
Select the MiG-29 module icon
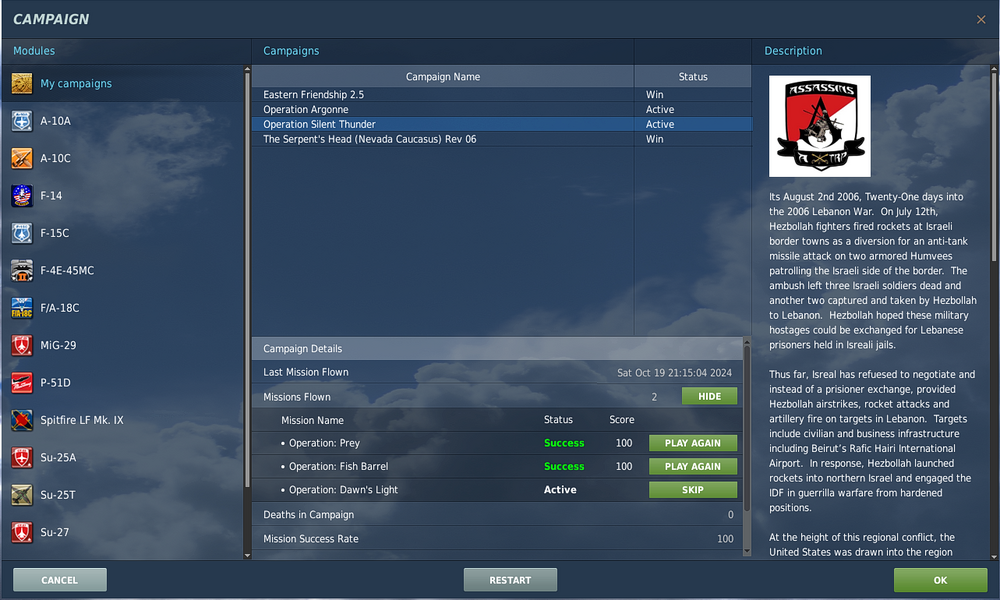click(x=22, y=346)
